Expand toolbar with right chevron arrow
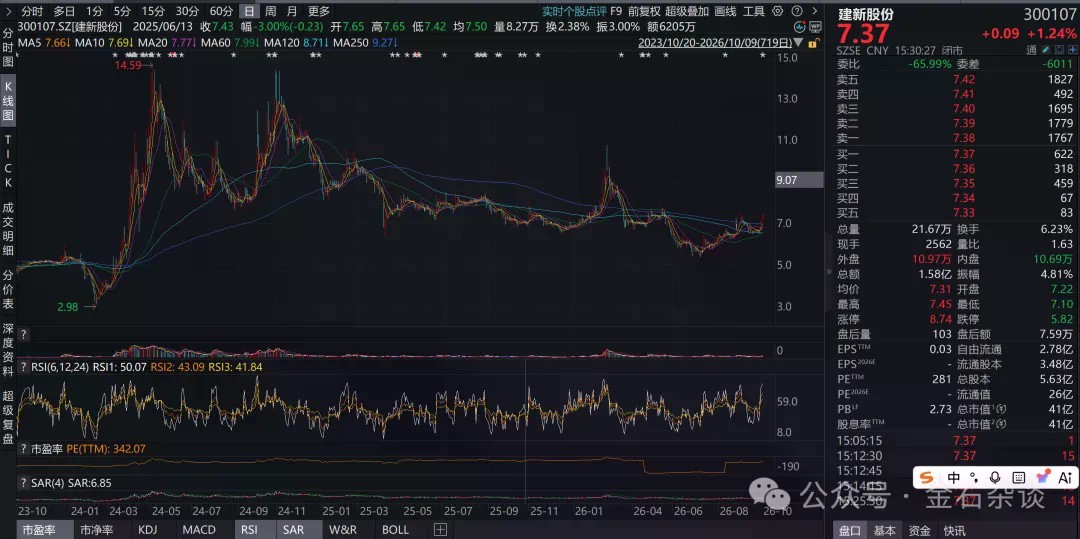This screenshot has width=1080, height=539. (x=815, y=11)
